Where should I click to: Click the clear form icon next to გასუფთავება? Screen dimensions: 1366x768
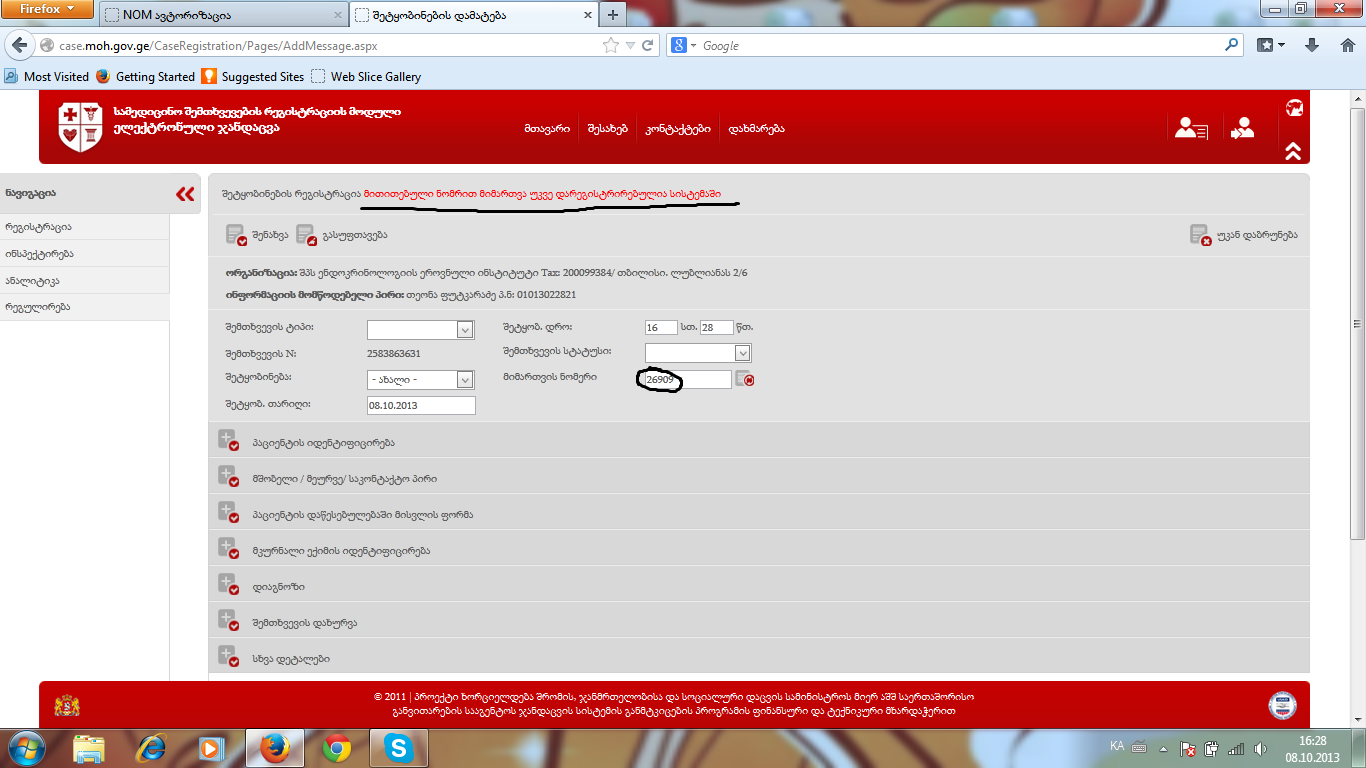306,235
